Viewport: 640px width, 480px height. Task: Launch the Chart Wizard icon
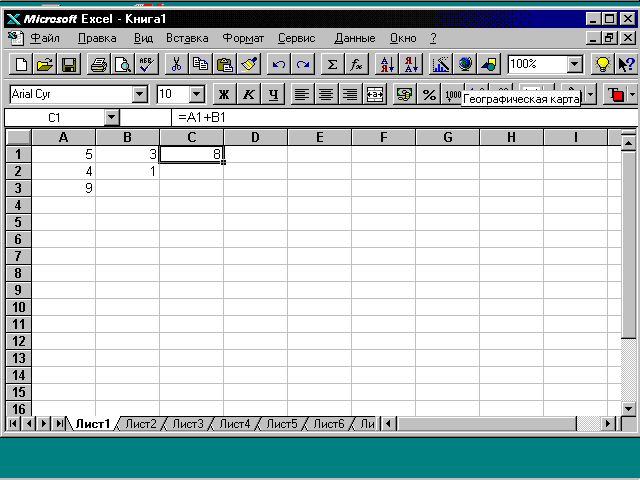[x=440, y=64]
